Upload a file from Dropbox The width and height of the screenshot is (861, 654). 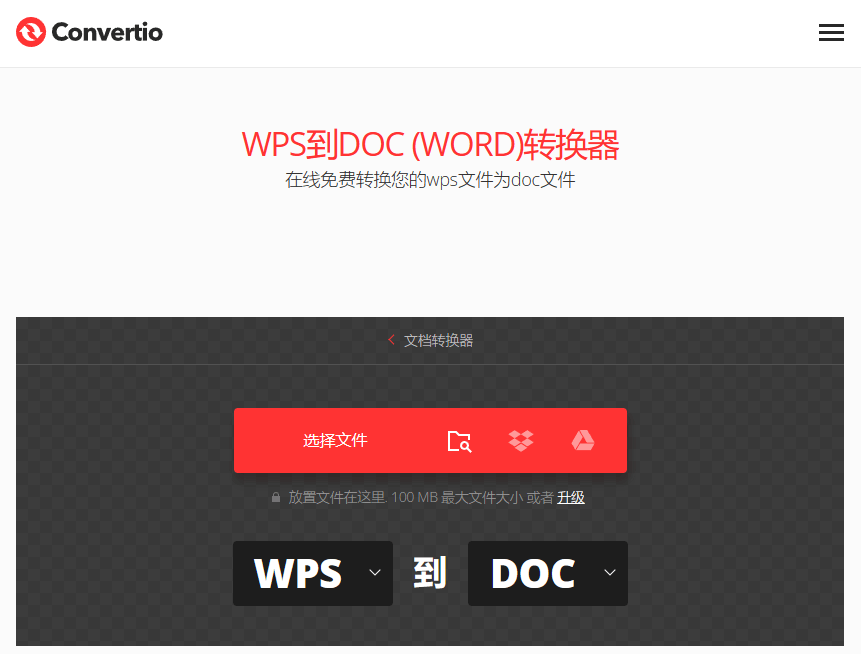[x=520, y=440]
